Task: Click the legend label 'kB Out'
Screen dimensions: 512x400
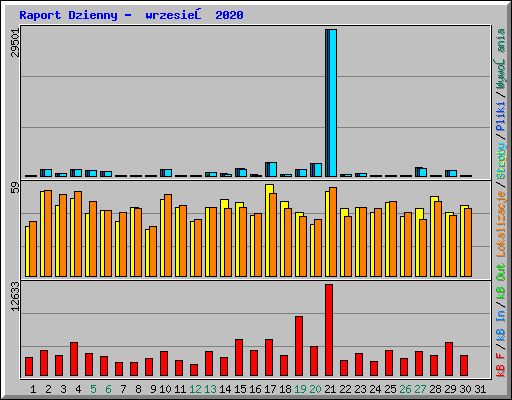Action: pos(500,281)
